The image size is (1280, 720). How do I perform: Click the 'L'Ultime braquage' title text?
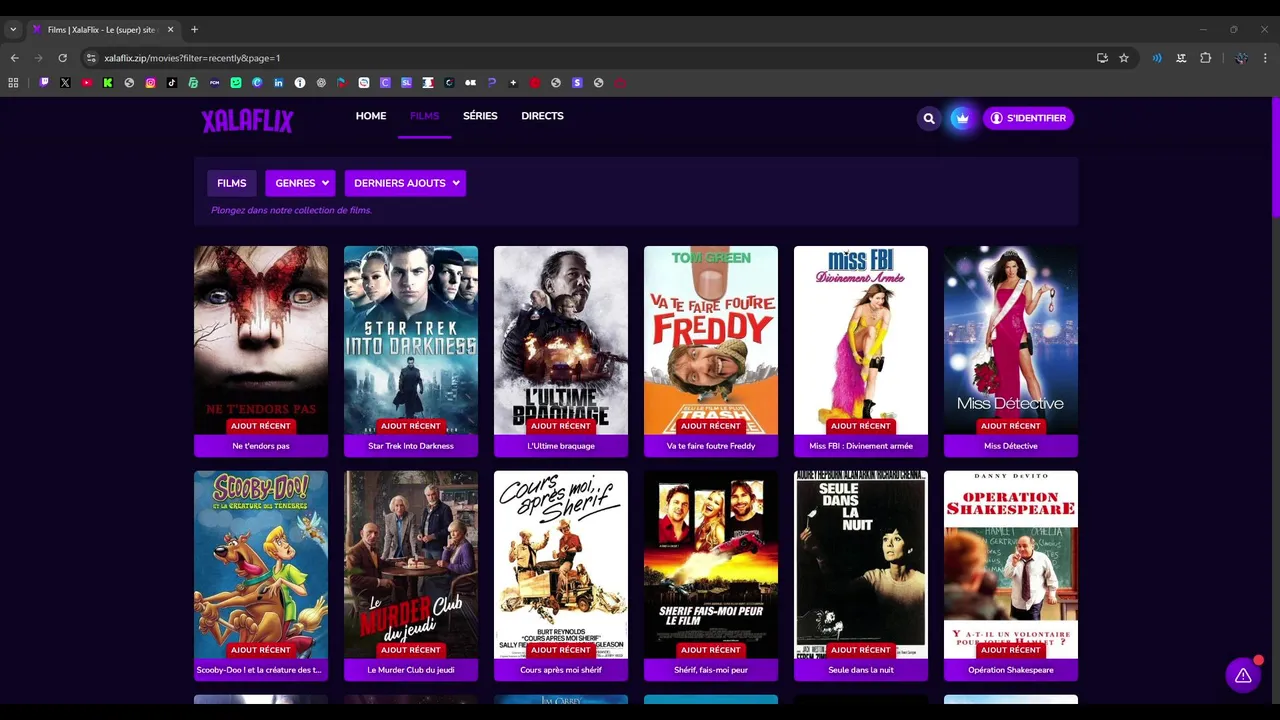[561, 446]
